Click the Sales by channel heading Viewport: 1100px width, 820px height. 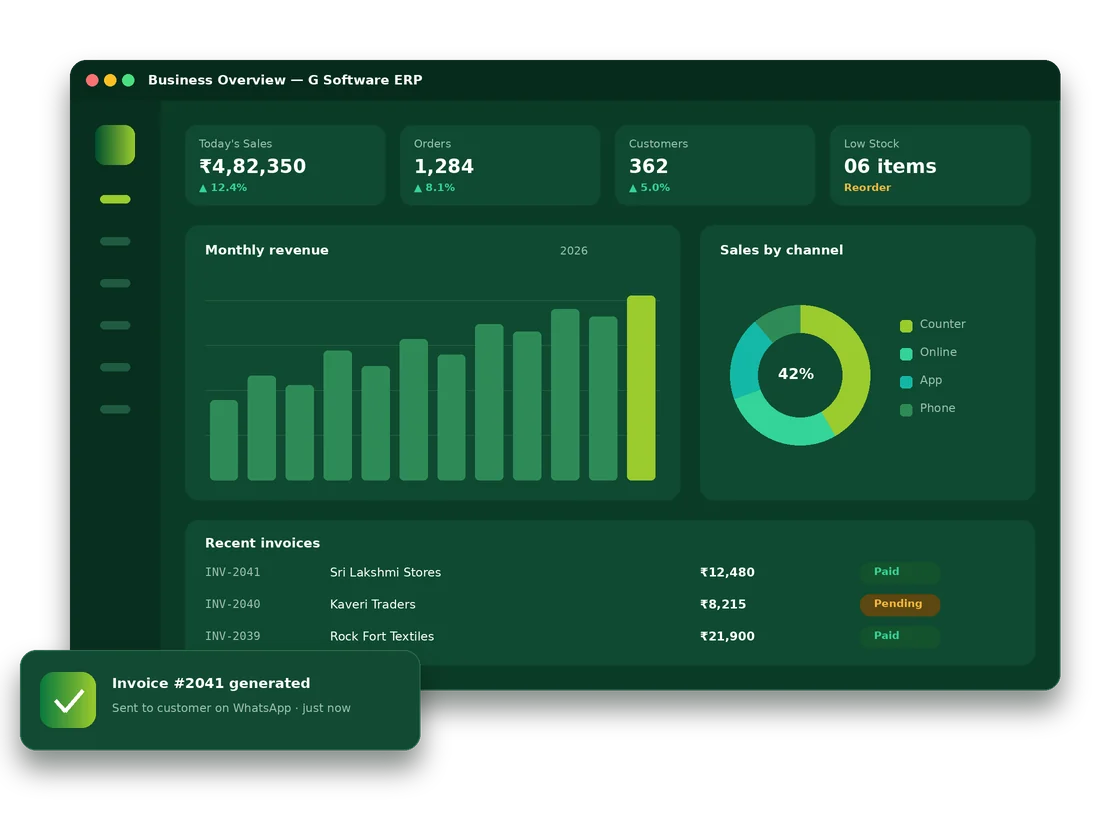coord(781,250)
